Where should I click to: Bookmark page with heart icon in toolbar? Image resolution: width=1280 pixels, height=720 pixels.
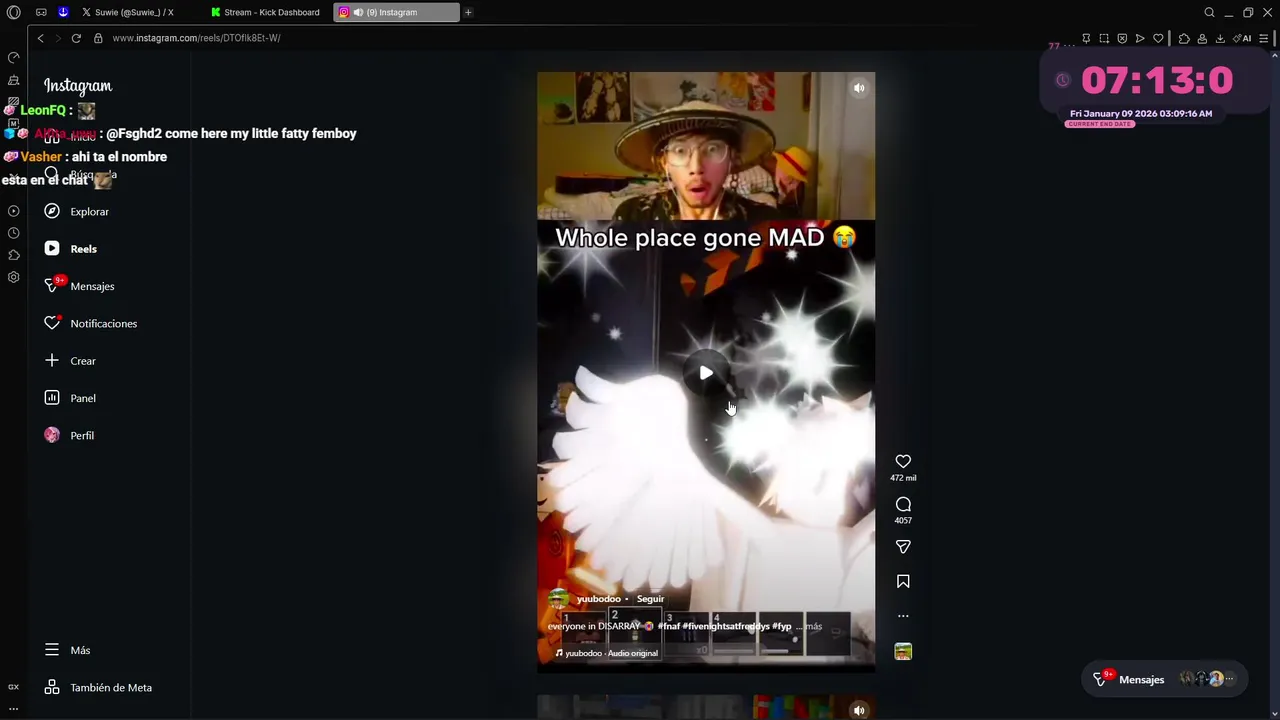coord(1158,38)
